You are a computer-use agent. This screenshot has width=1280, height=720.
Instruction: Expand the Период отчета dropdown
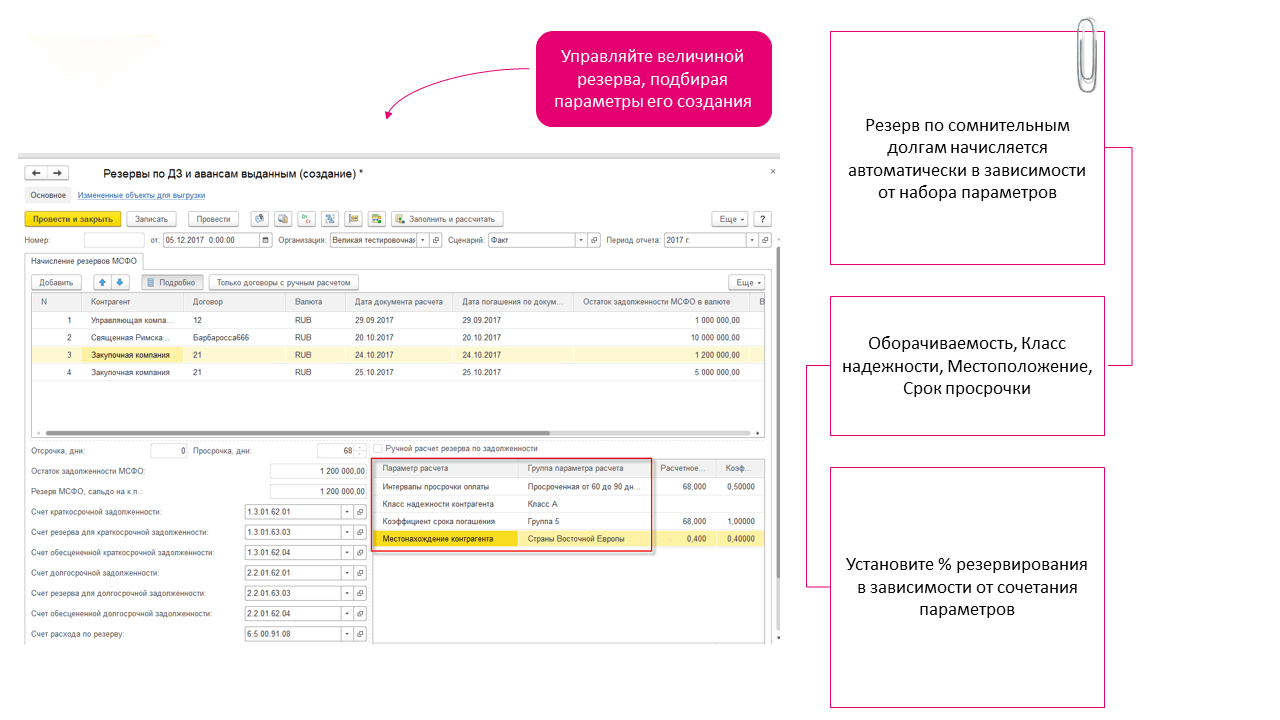point(753,240)
